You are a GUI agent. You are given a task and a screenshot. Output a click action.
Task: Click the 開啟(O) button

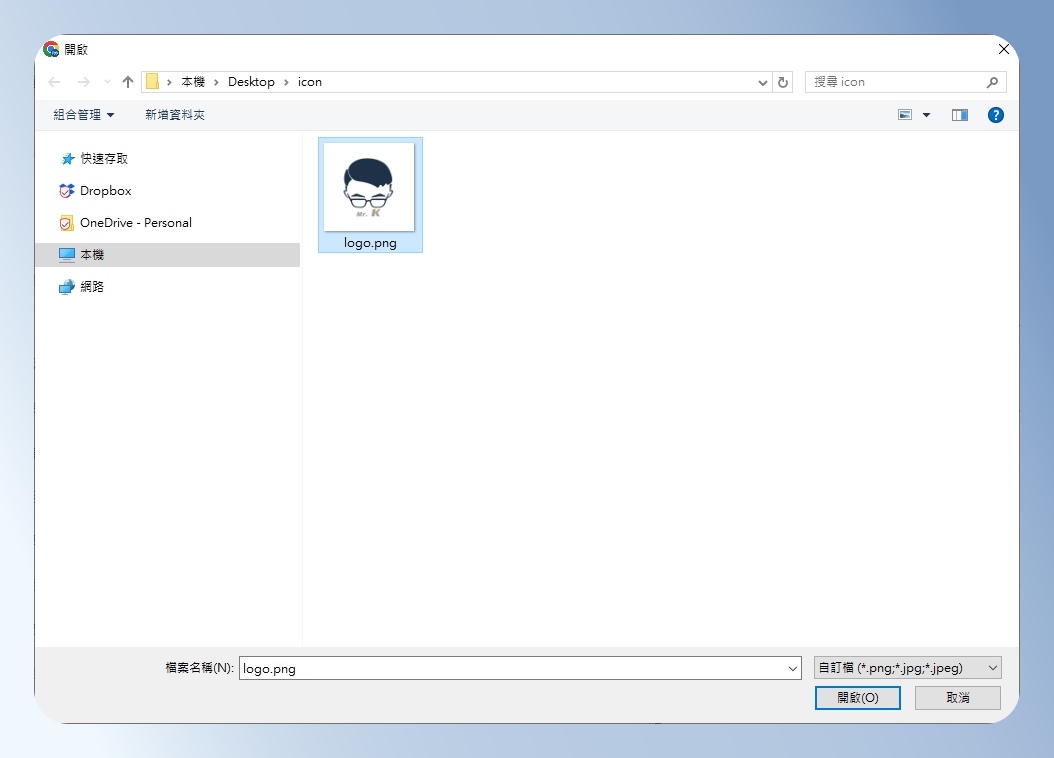pyautogui.click(x=858, y=698)
